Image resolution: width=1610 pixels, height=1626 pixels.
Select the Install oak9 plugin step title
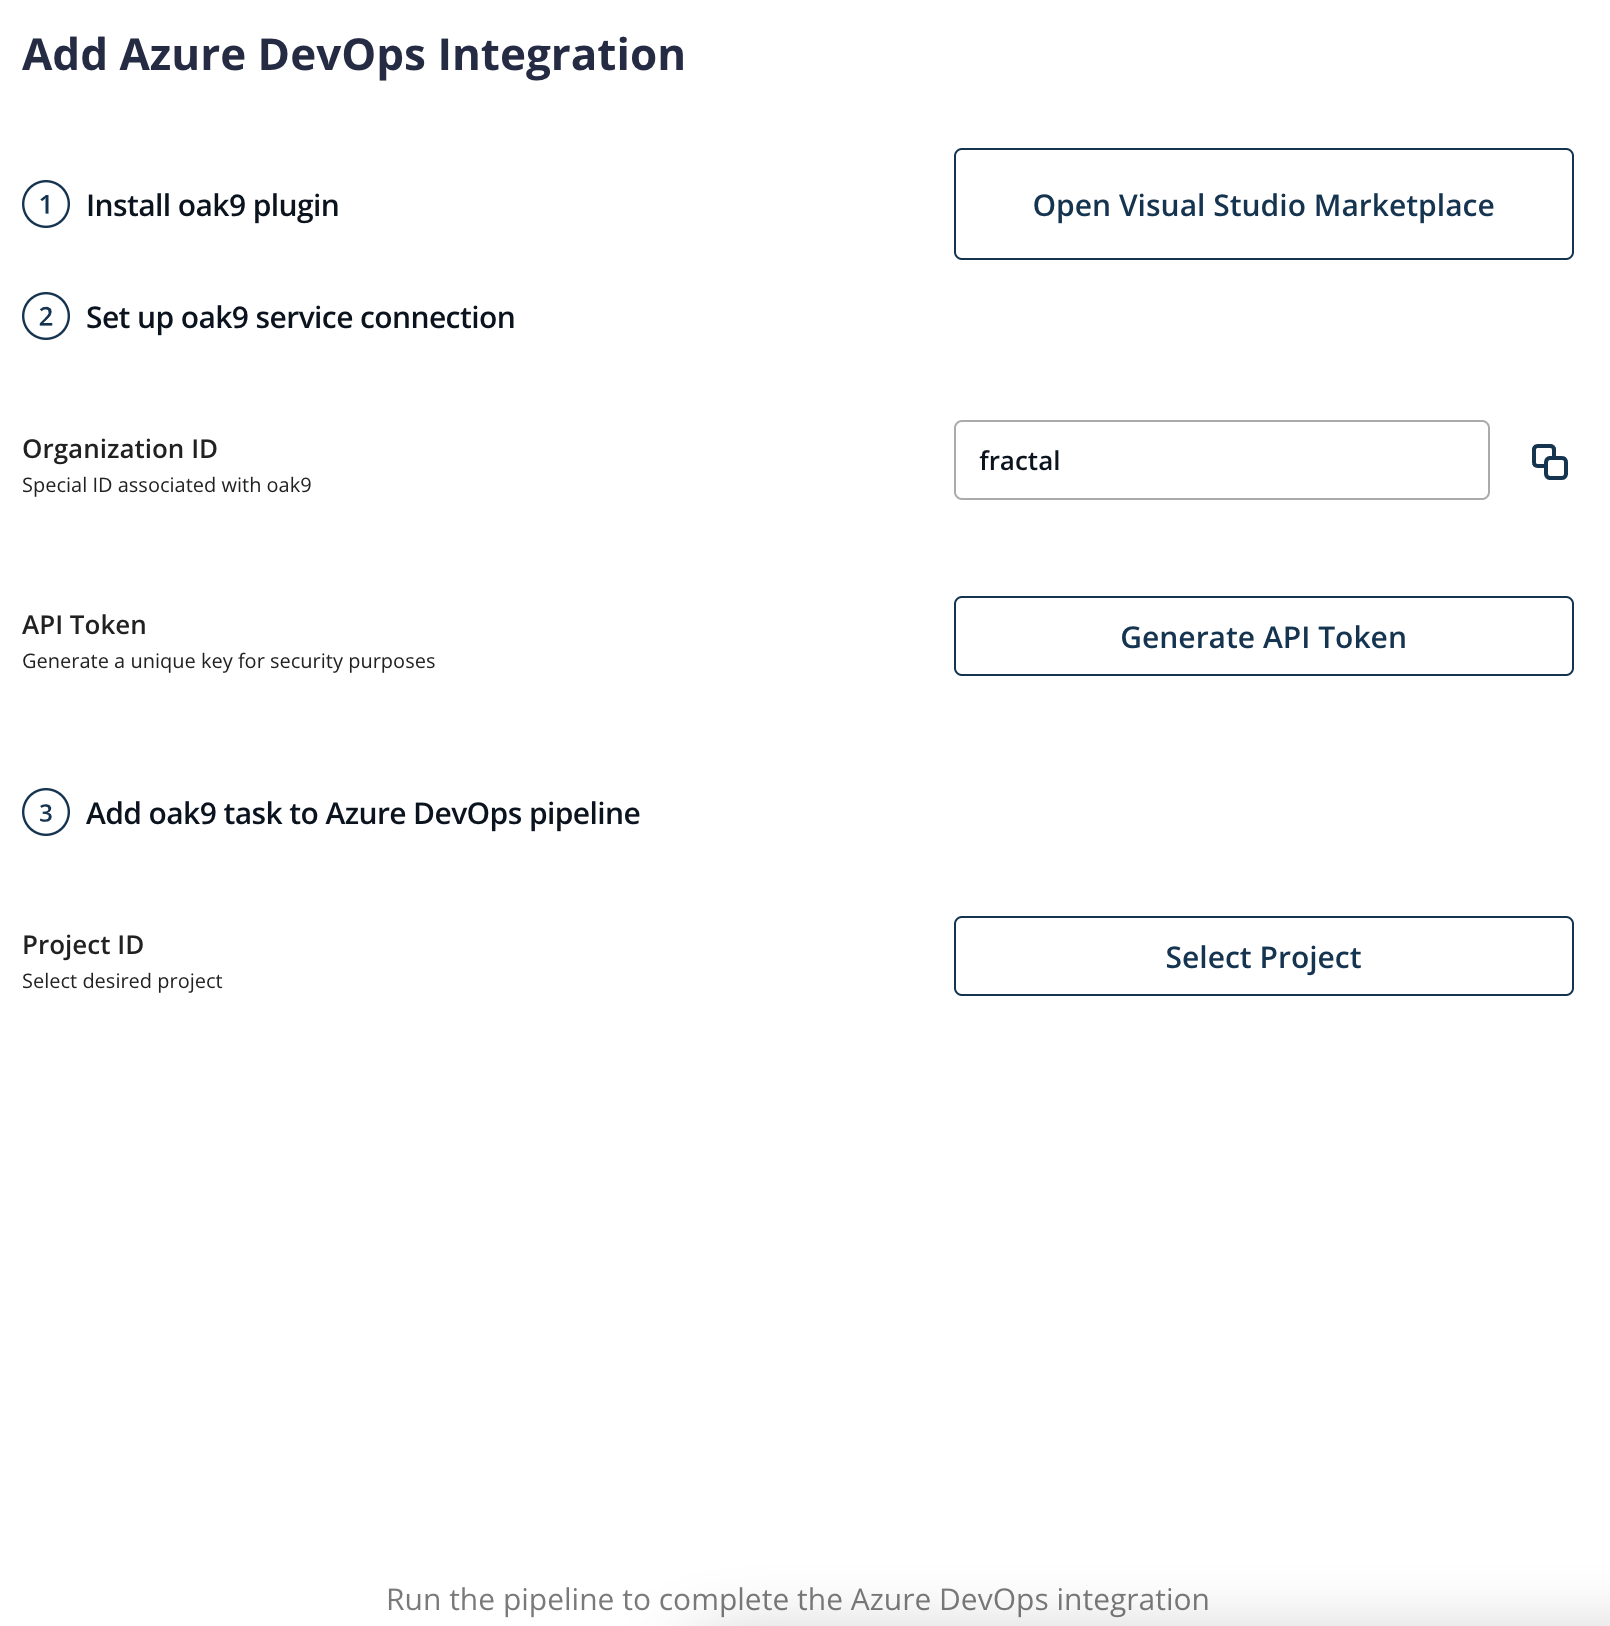[212, 206]
